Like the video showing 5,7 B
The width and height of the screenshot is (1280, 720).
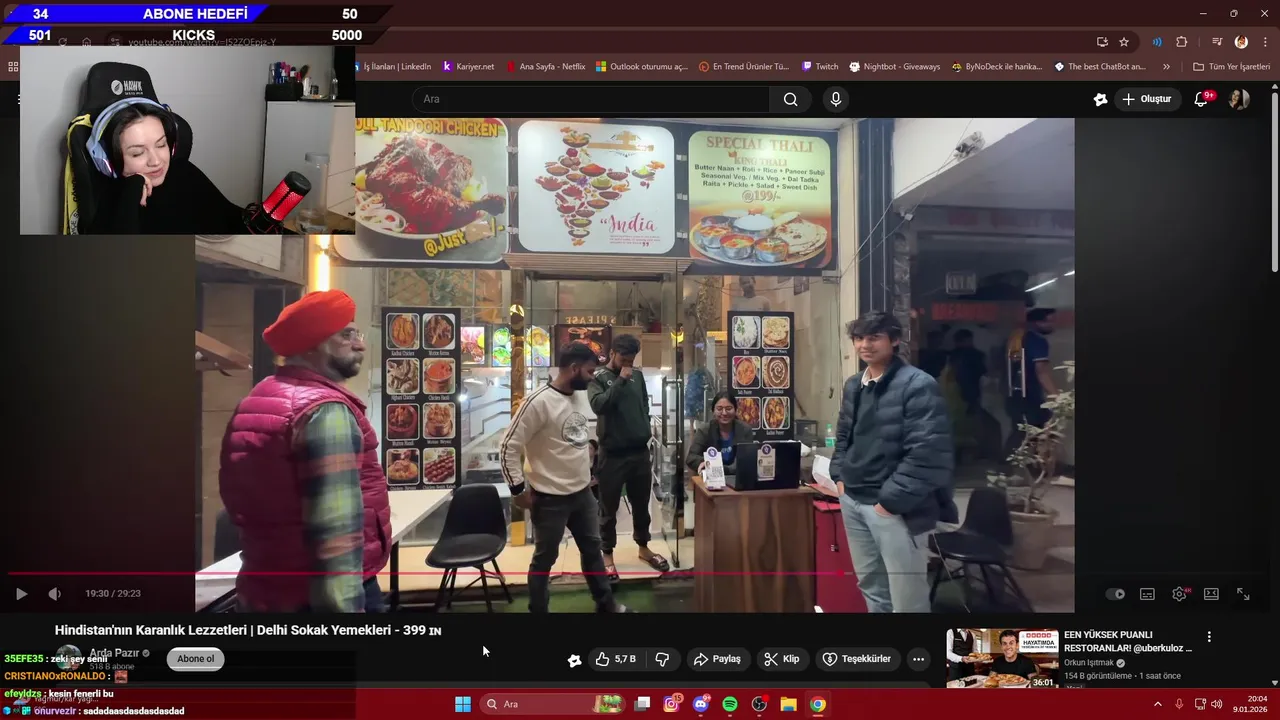pos(615,659)
